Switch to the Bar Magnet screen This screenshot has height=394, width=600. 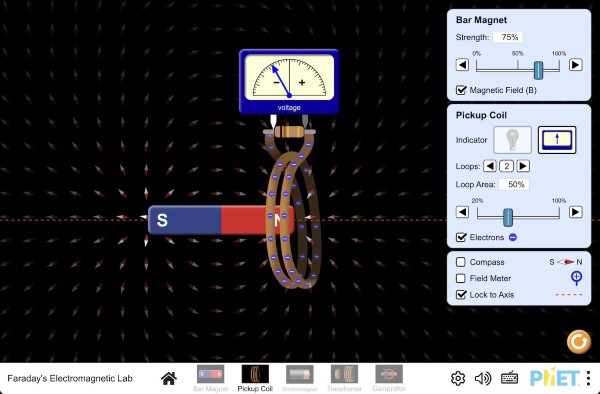point(210,378)
